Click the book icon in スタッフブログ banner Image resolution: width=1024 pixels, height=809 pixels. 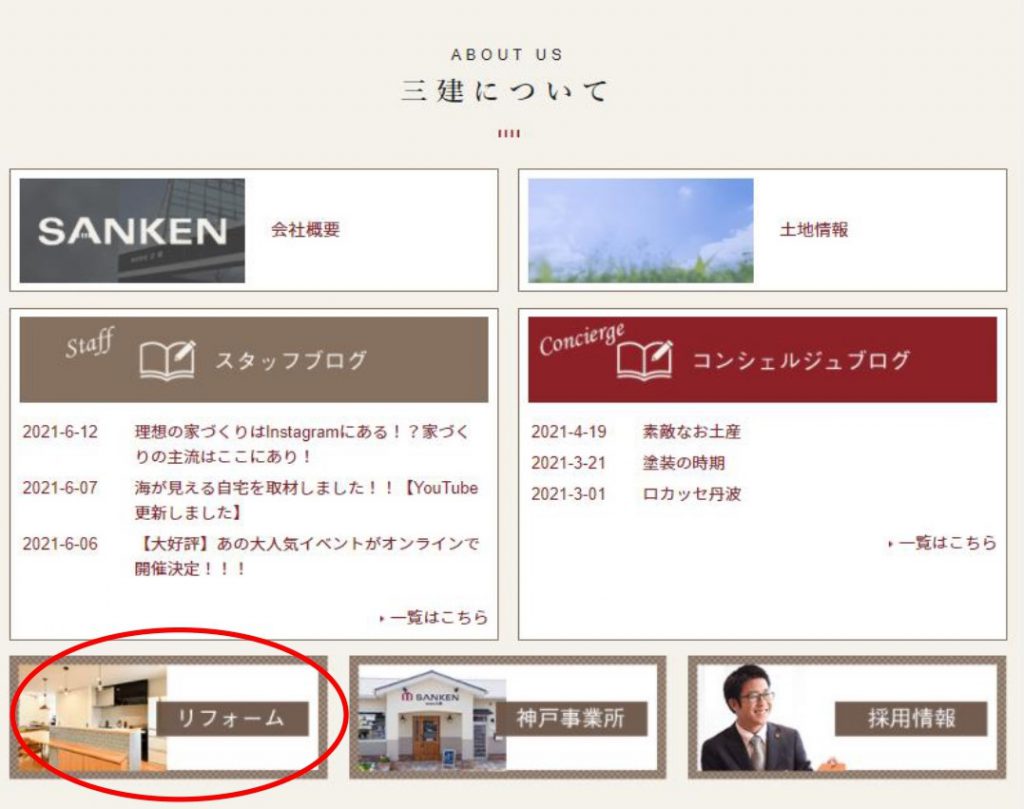click(167, 361)
